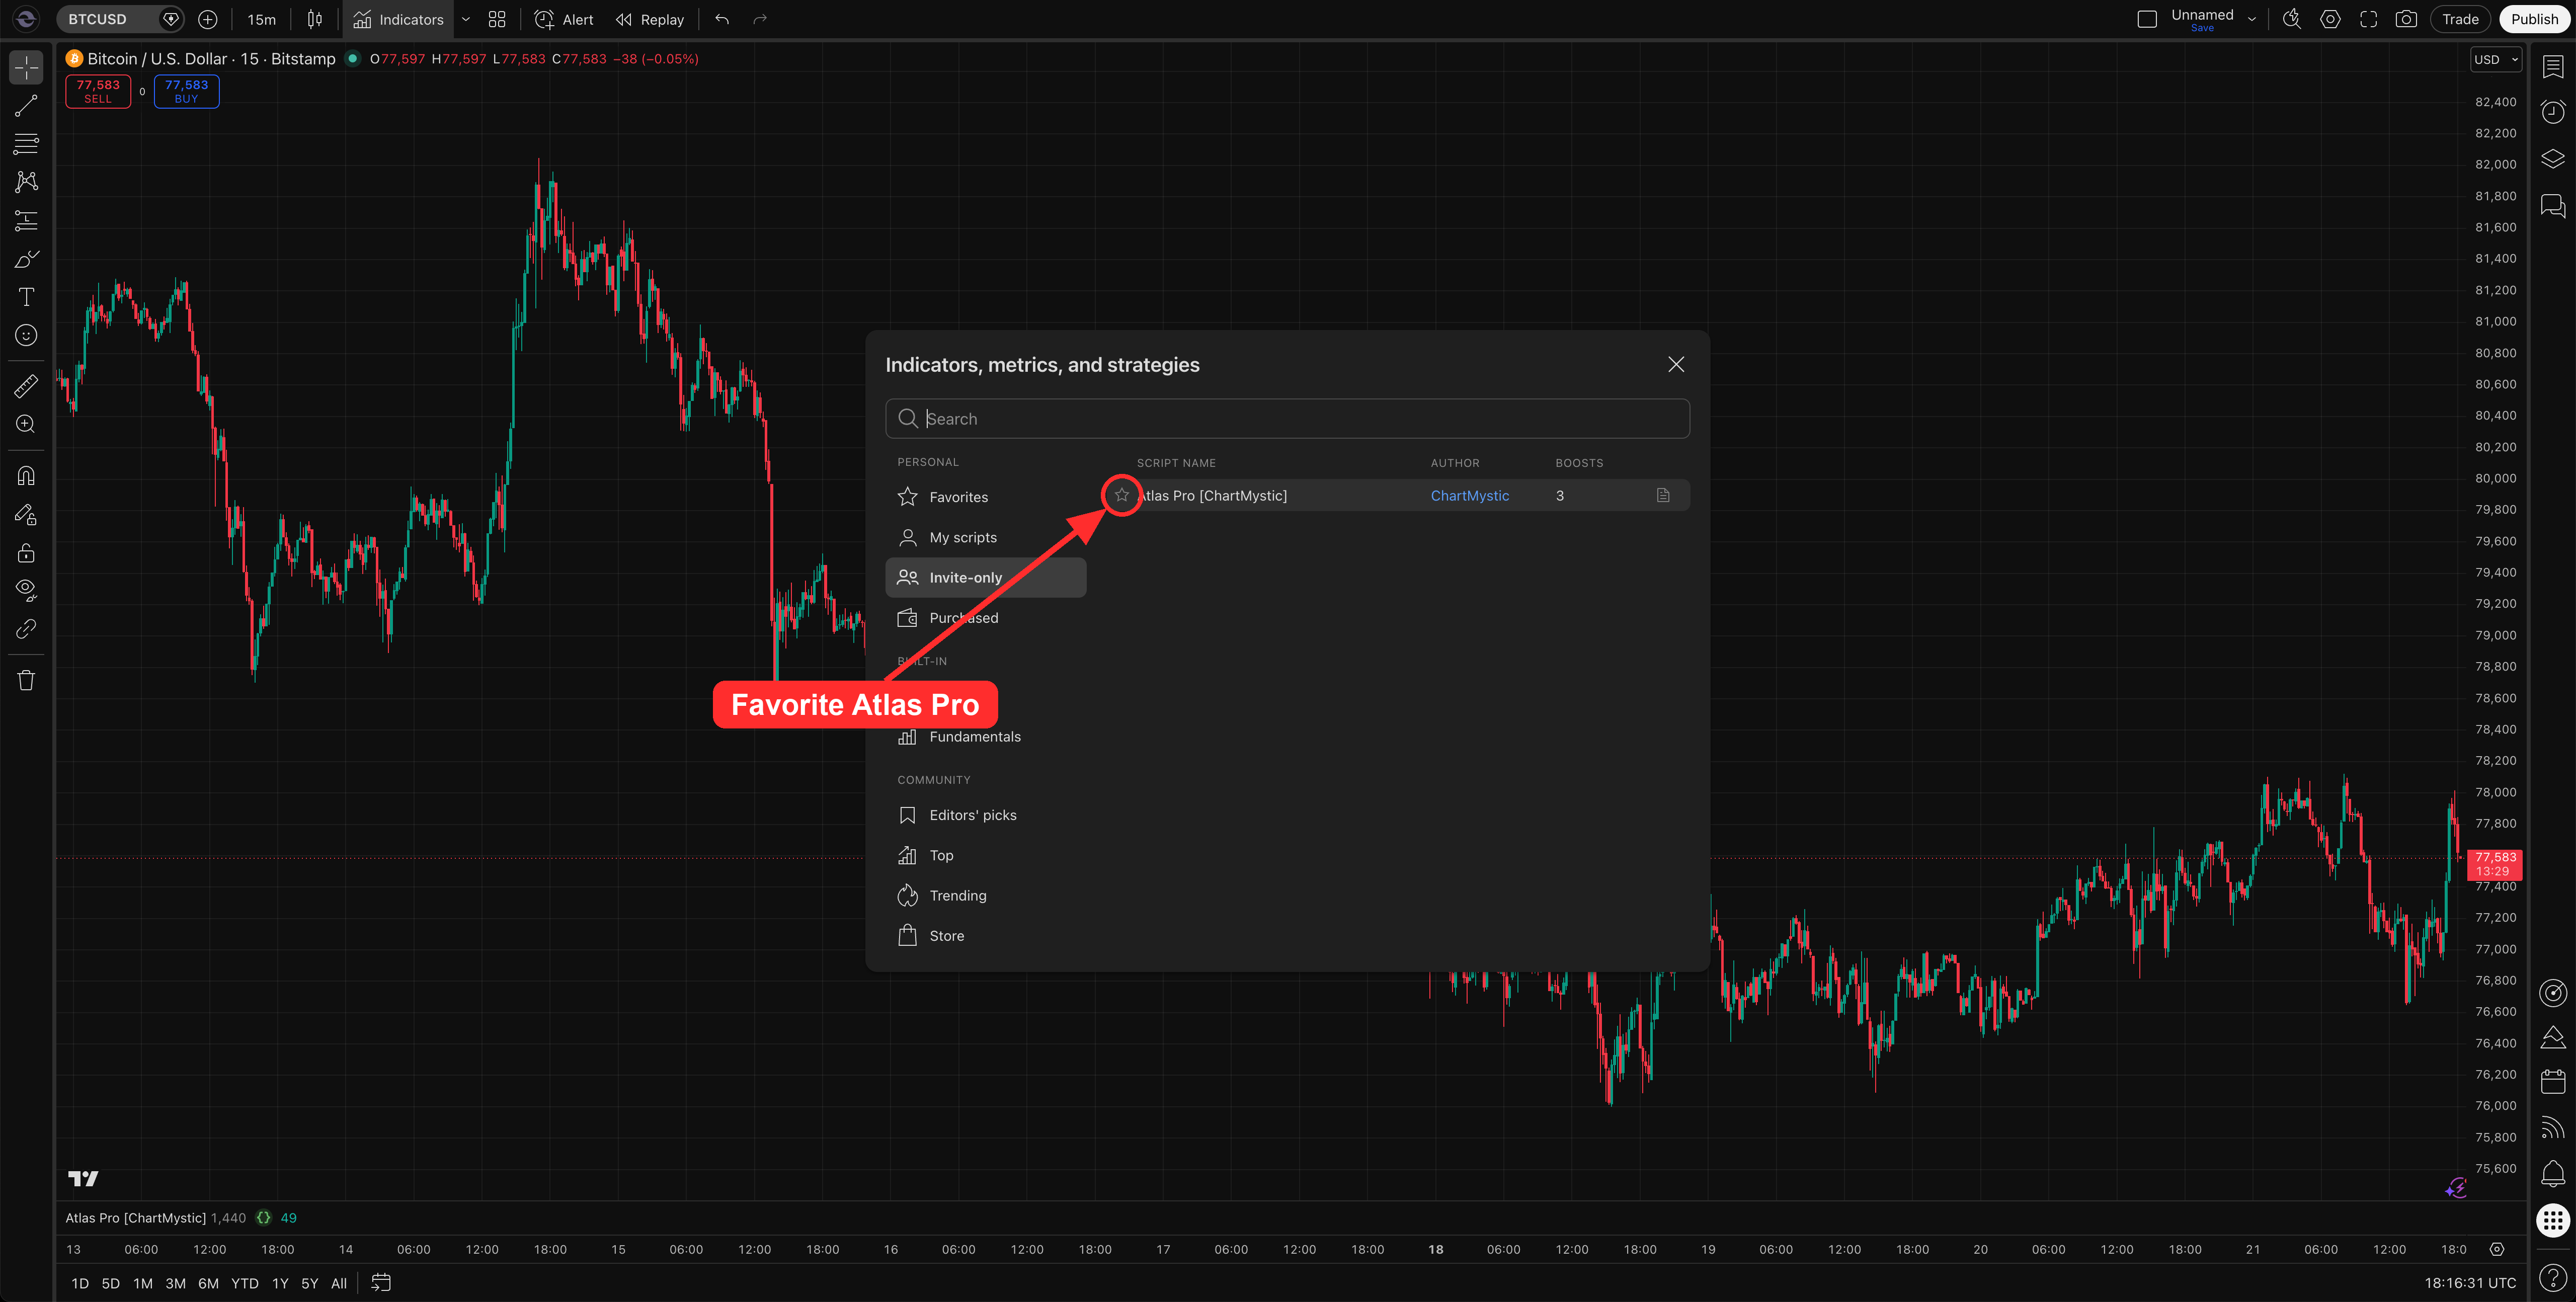This screenshot has height=1302, width=2576.
Task: Click the Replay button
Action: pos(650,19)
